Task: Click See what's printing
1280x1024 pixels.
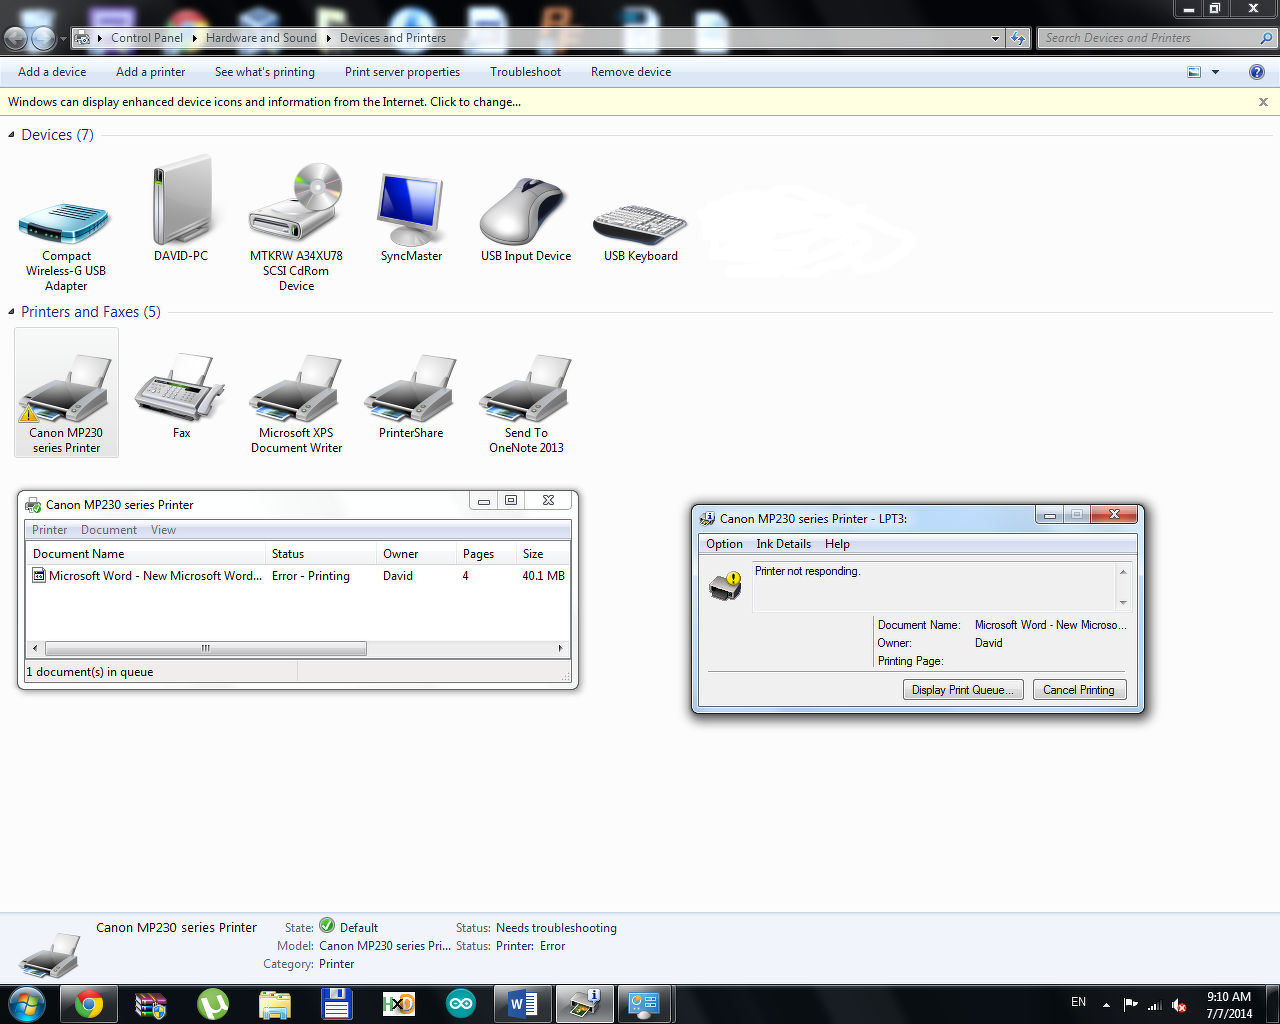Action: point(264,72)
